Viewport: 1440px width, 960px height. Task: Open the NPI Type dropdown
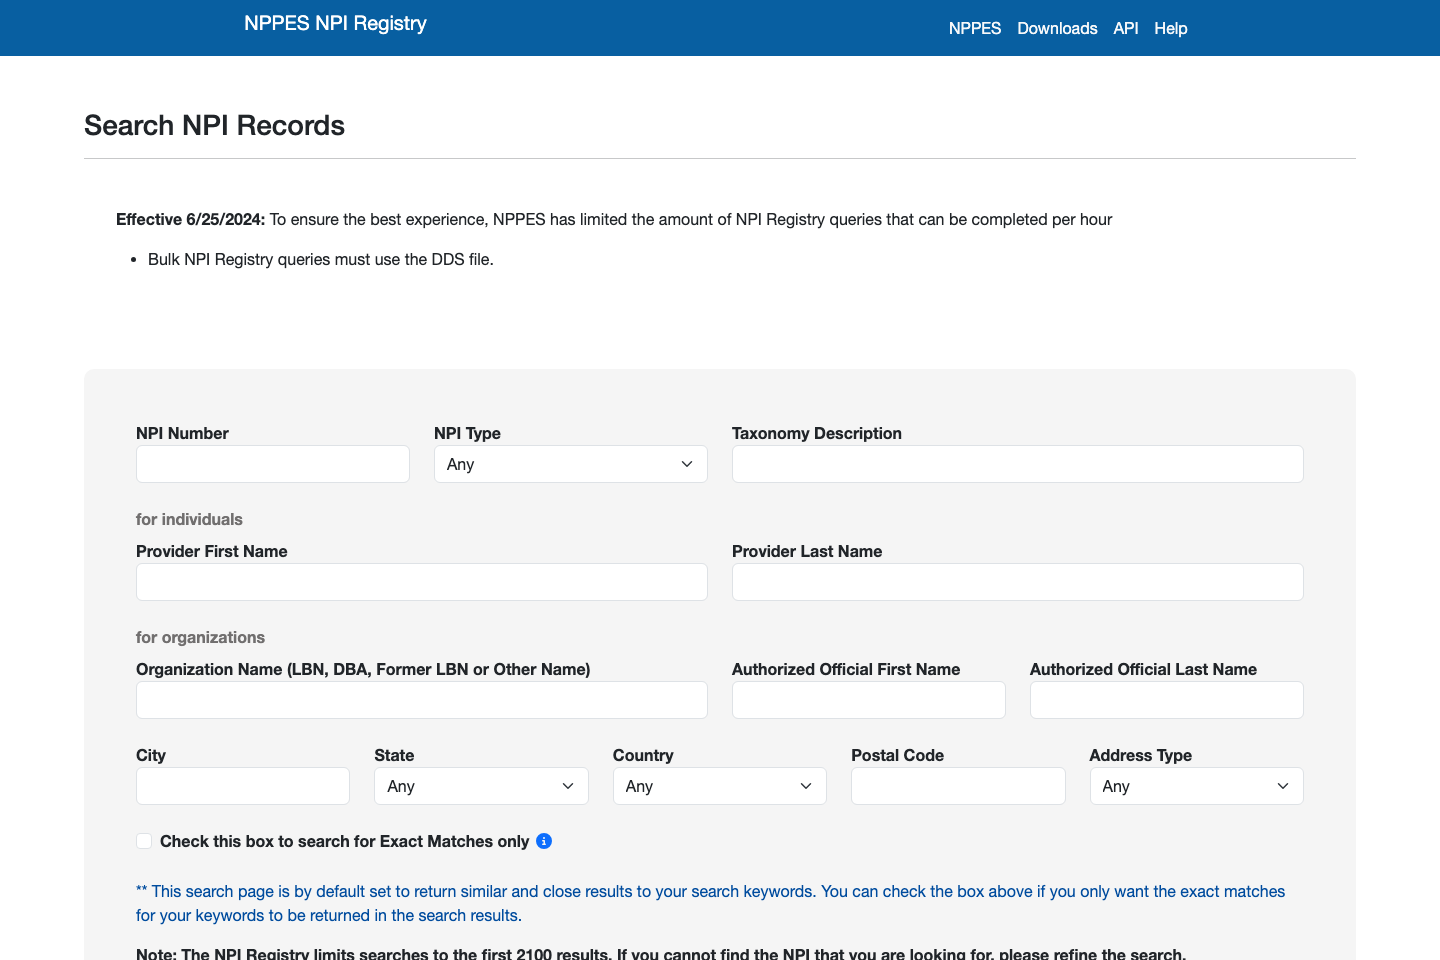[x=570, y=464]
